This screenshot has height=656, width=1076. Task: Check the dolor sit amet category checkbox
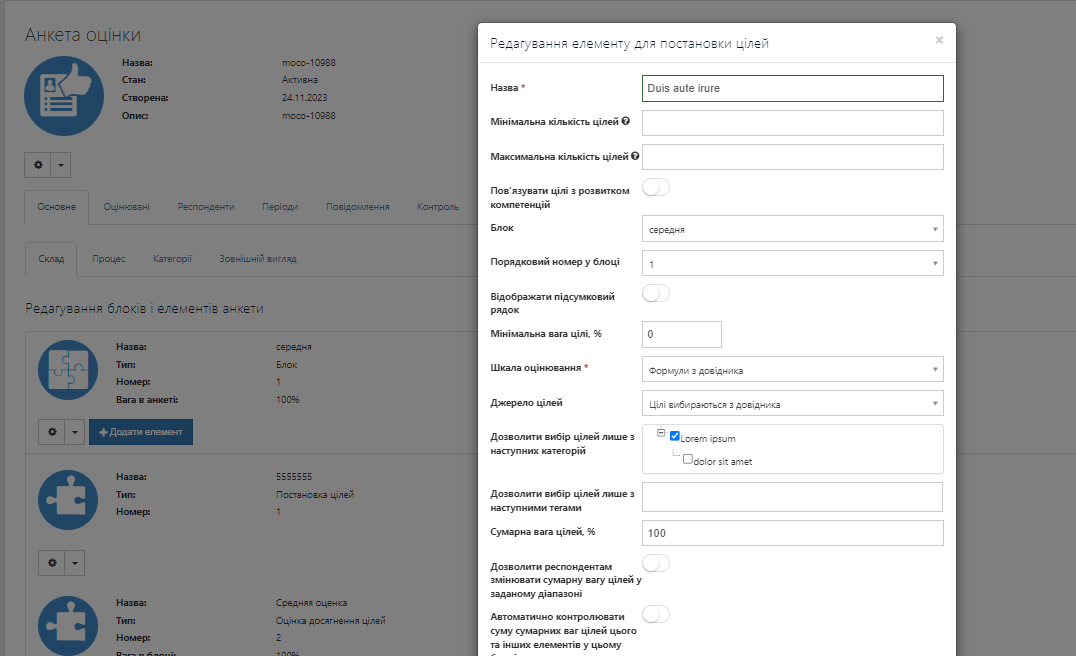(688, 459)
